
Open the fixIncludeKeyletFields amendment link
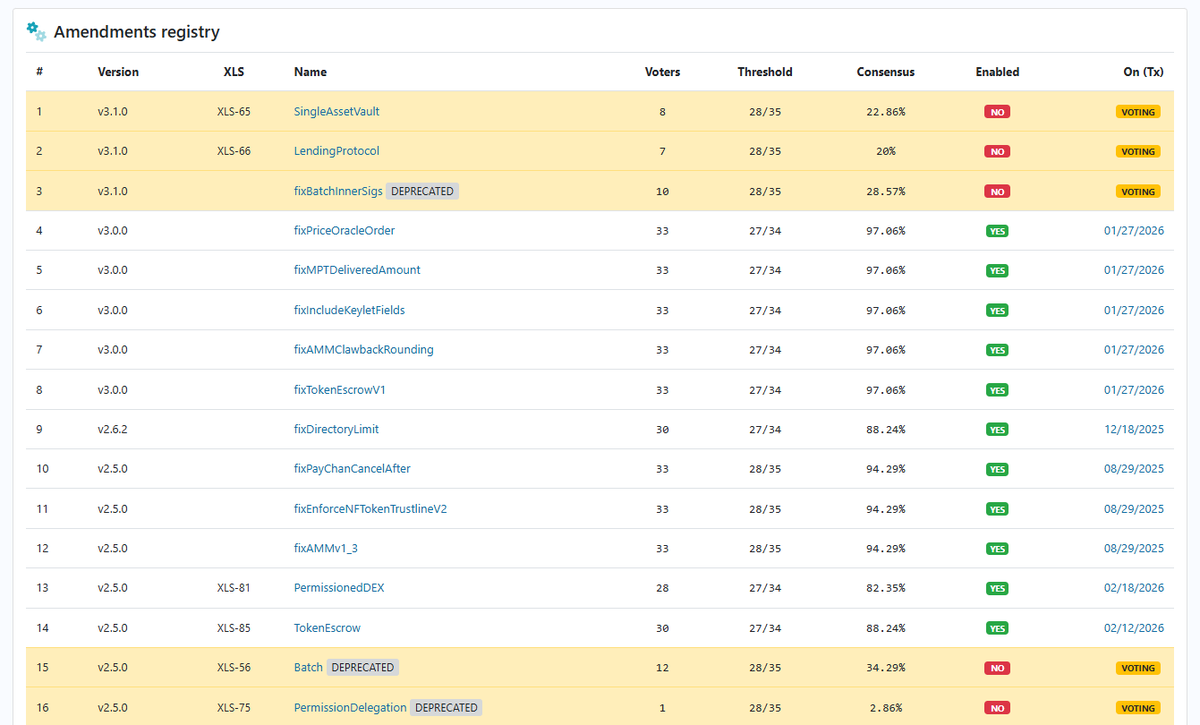pyautogui.click(x=349, y=310)
